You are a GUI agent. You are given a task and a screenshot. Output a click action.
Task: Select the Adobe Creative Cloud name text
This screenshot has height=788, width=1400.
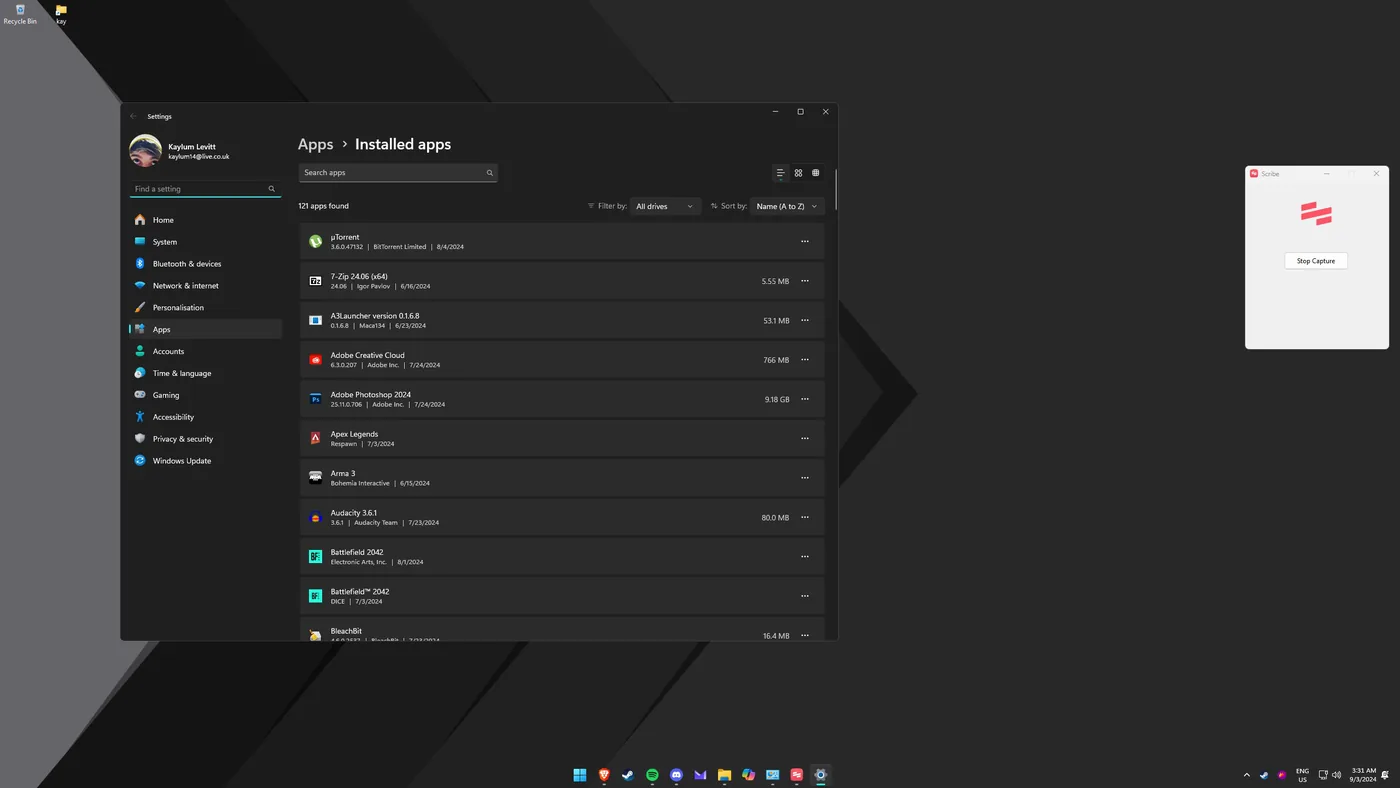point(368,355)
